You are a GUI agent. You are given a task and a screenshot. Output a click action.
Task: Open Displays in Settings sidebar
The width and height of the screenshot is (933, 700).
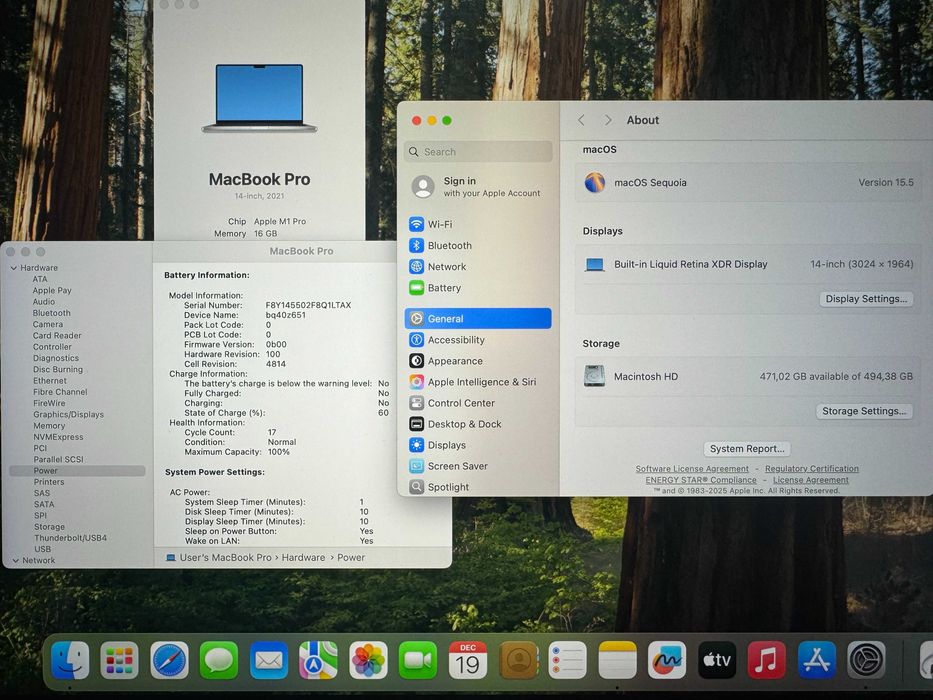[478, 445]
